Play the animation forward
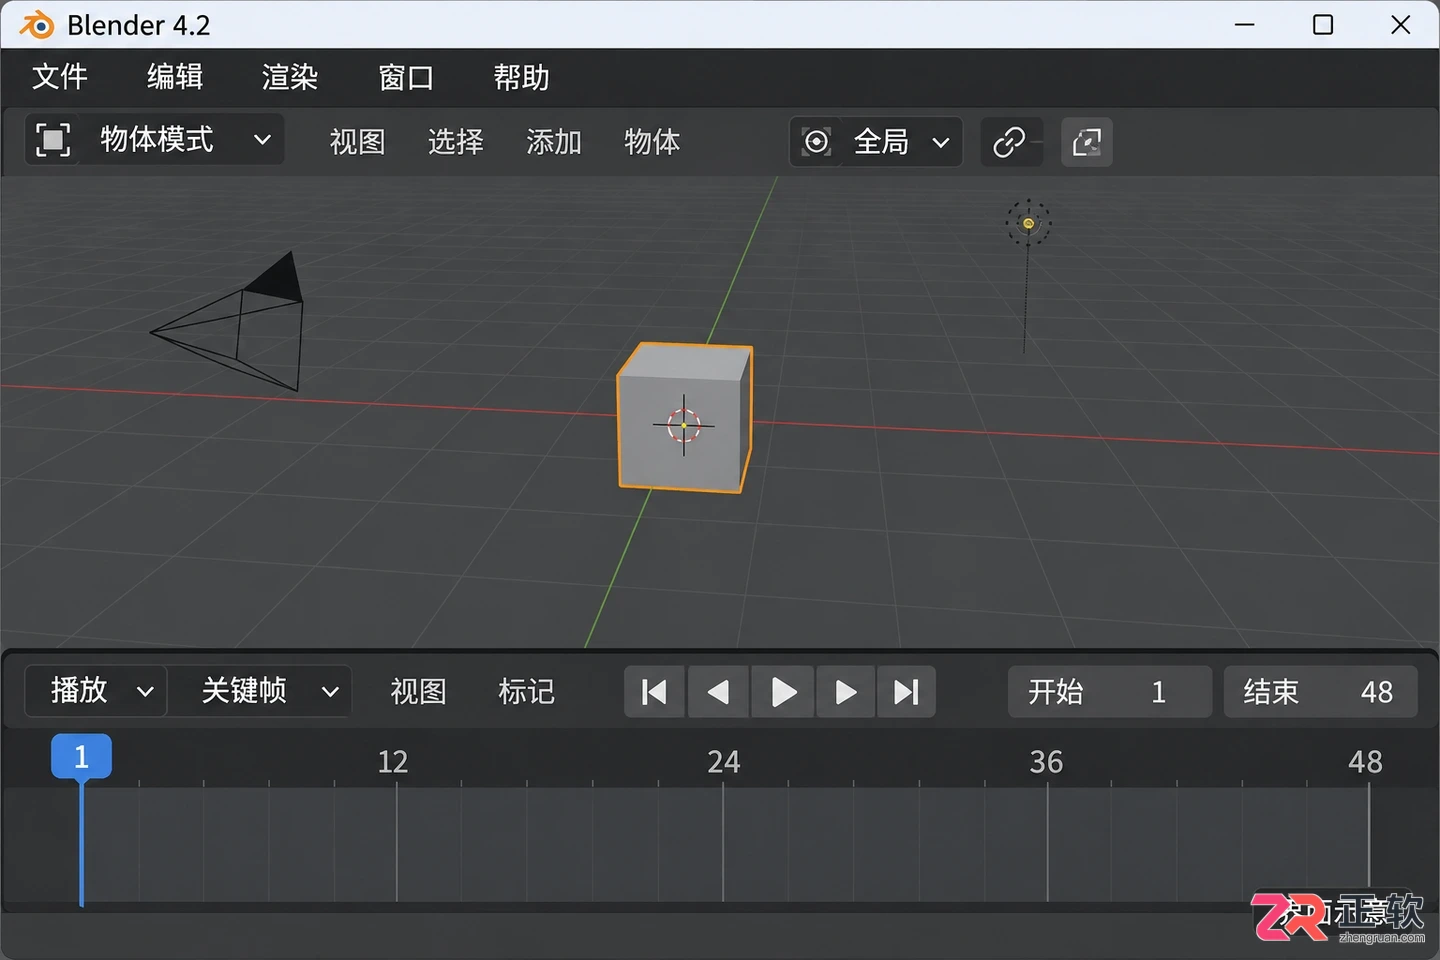The width and height of the screenshot is (1440, 960). point(783,692)
